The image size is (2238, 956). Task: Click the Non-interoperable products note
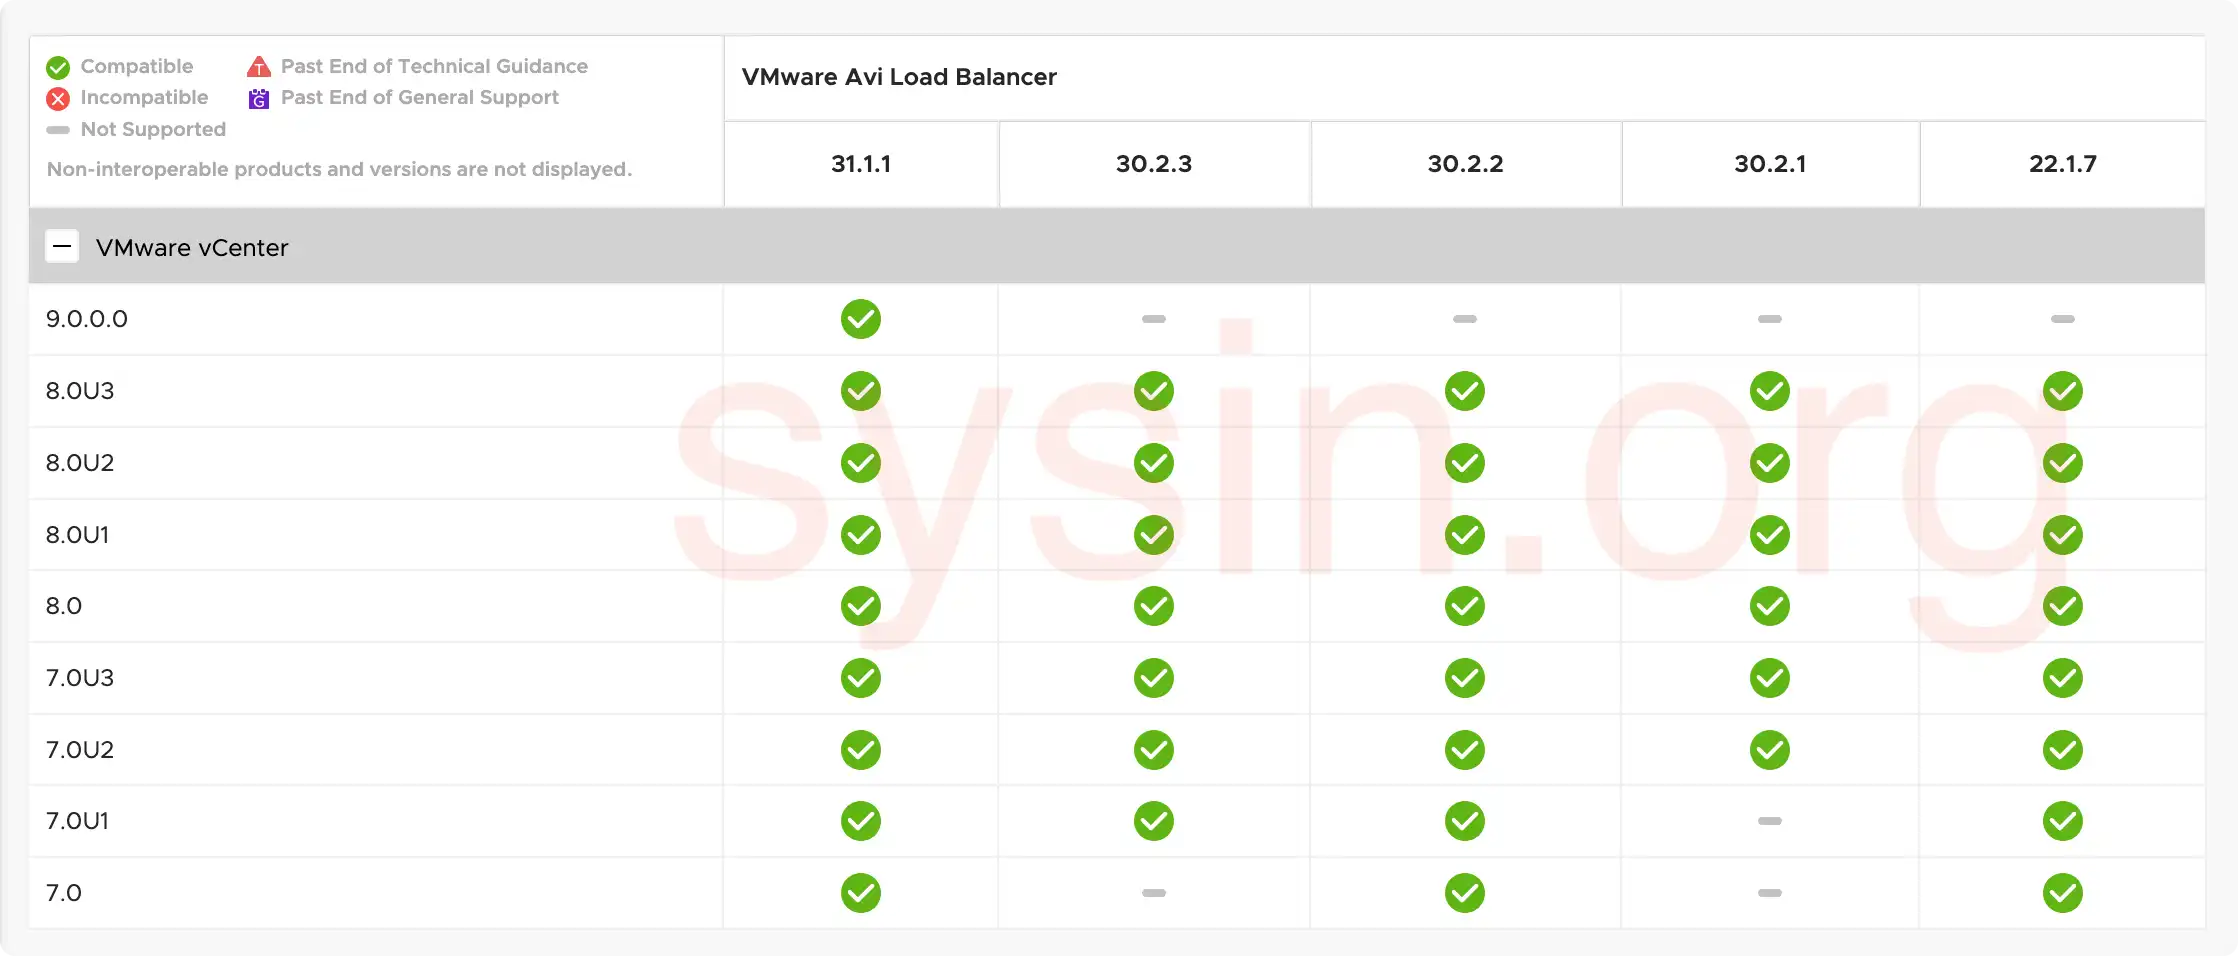click(339, 169)
